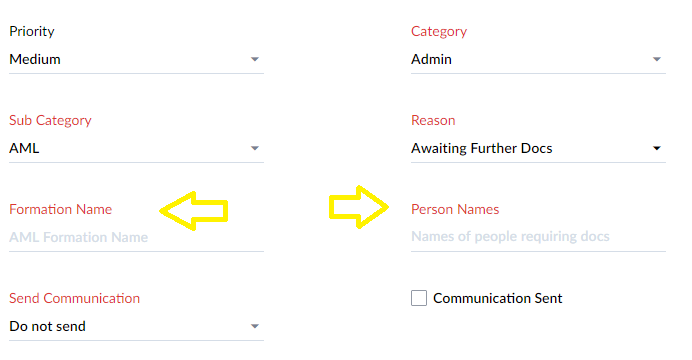Open the Send Communication dropdown arrow
The image size is (692, 360).
click(x=255, y=326)
